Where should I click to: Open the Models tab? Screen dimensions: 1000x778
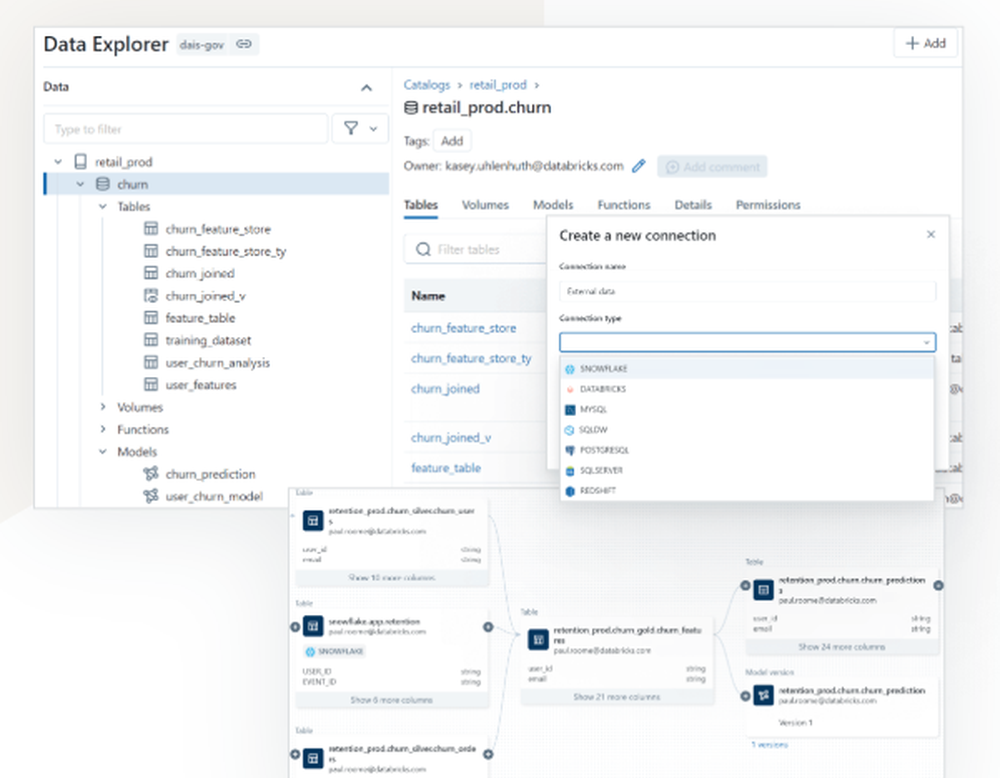click(x=553, y=205)
